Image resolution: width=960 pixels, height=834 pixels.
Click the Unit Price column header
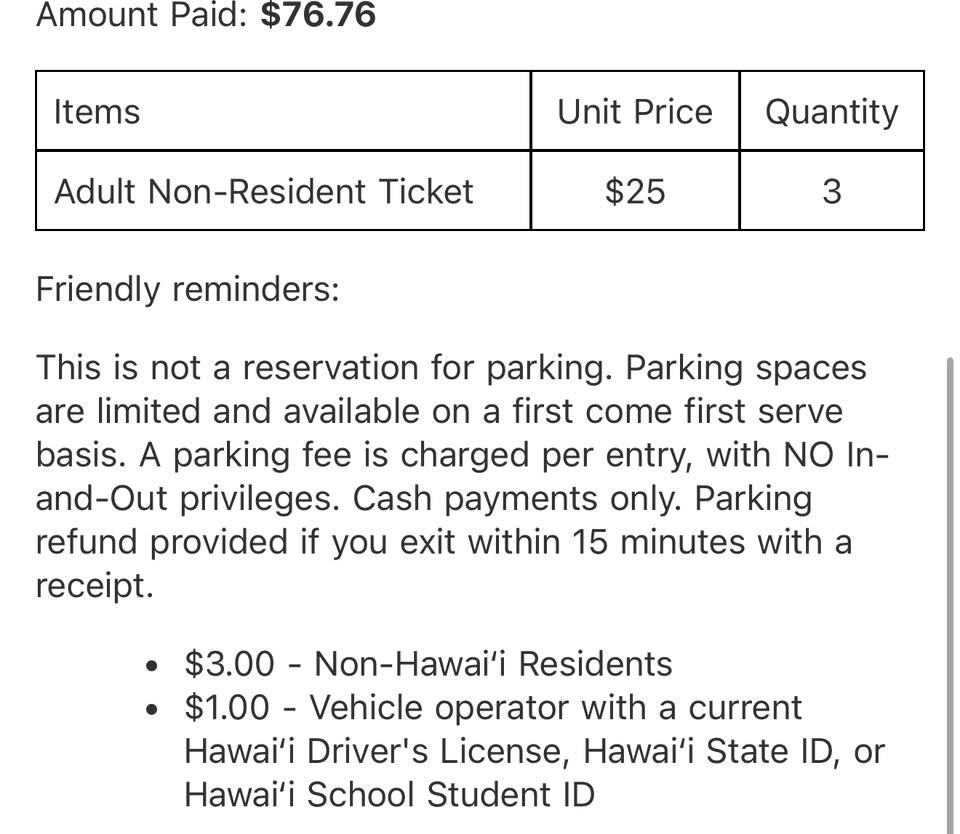coord(635,111)
